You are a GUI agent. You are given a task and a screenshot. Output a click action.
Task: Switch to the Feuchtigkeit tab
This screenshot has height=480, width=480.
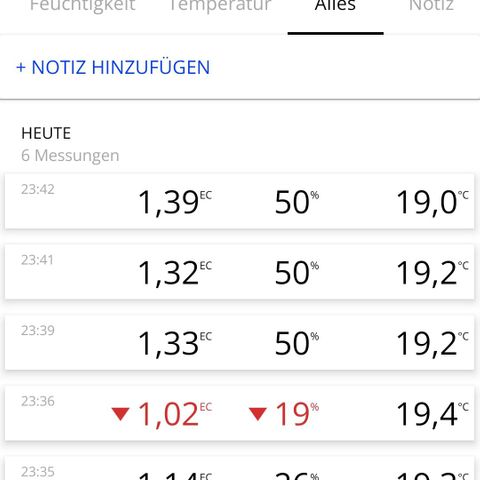[x=83, y=6]
